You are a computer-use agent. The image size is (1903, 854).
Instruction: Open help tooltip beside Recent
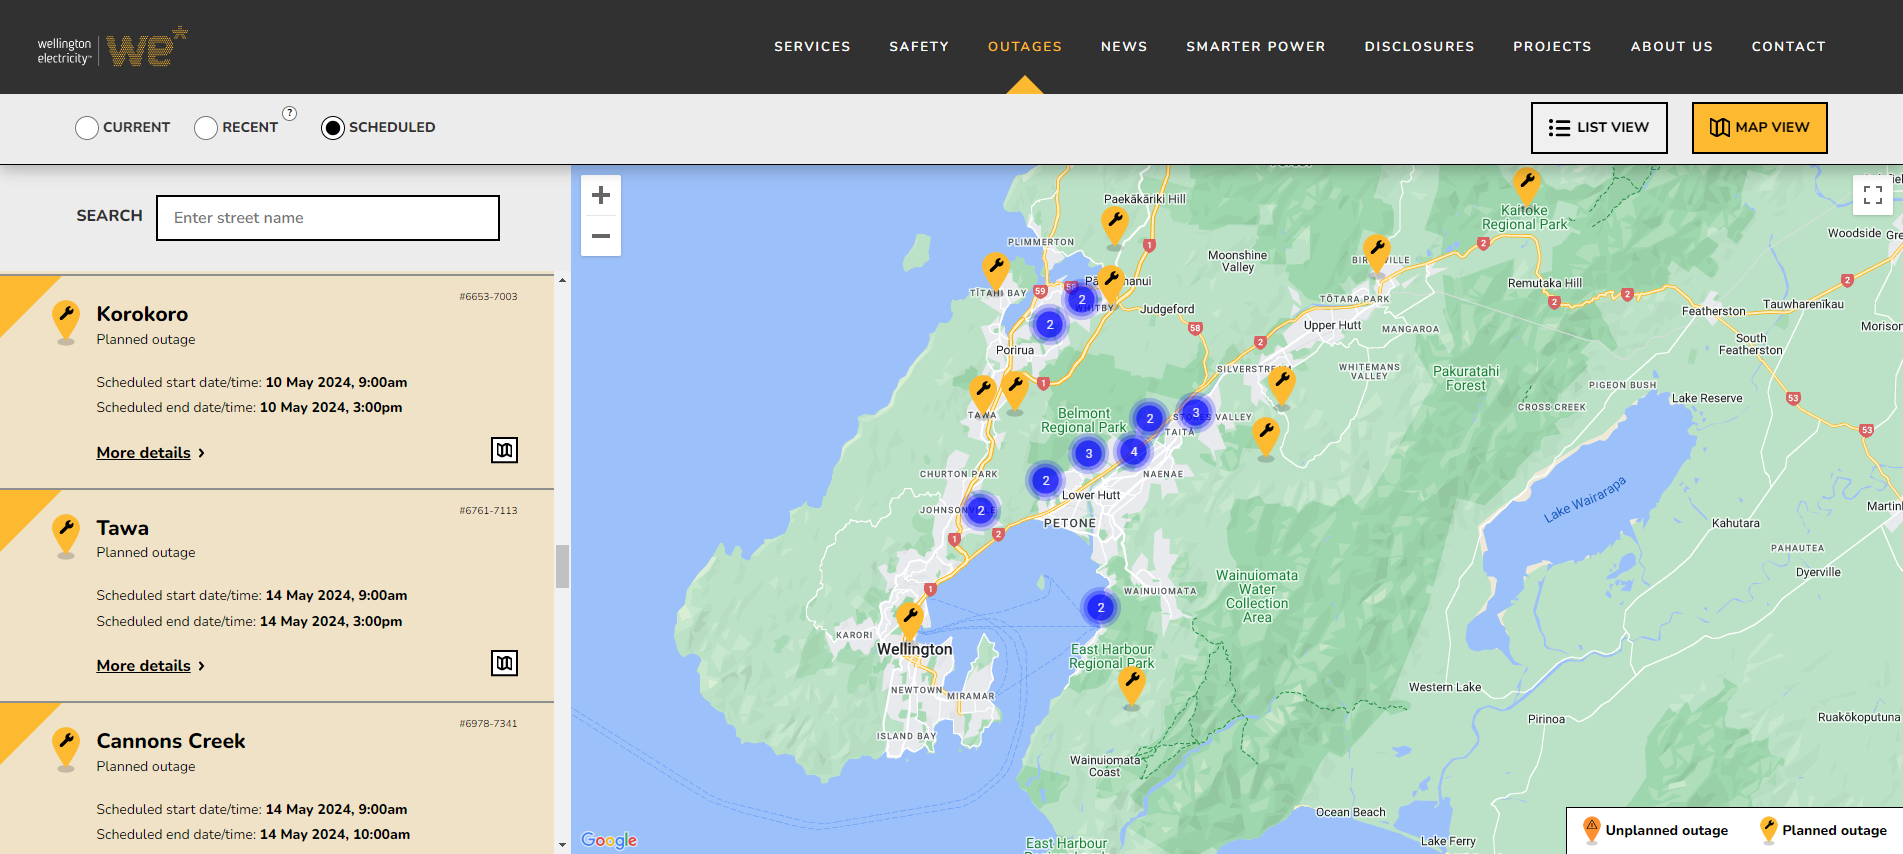[x=289, y=113]
